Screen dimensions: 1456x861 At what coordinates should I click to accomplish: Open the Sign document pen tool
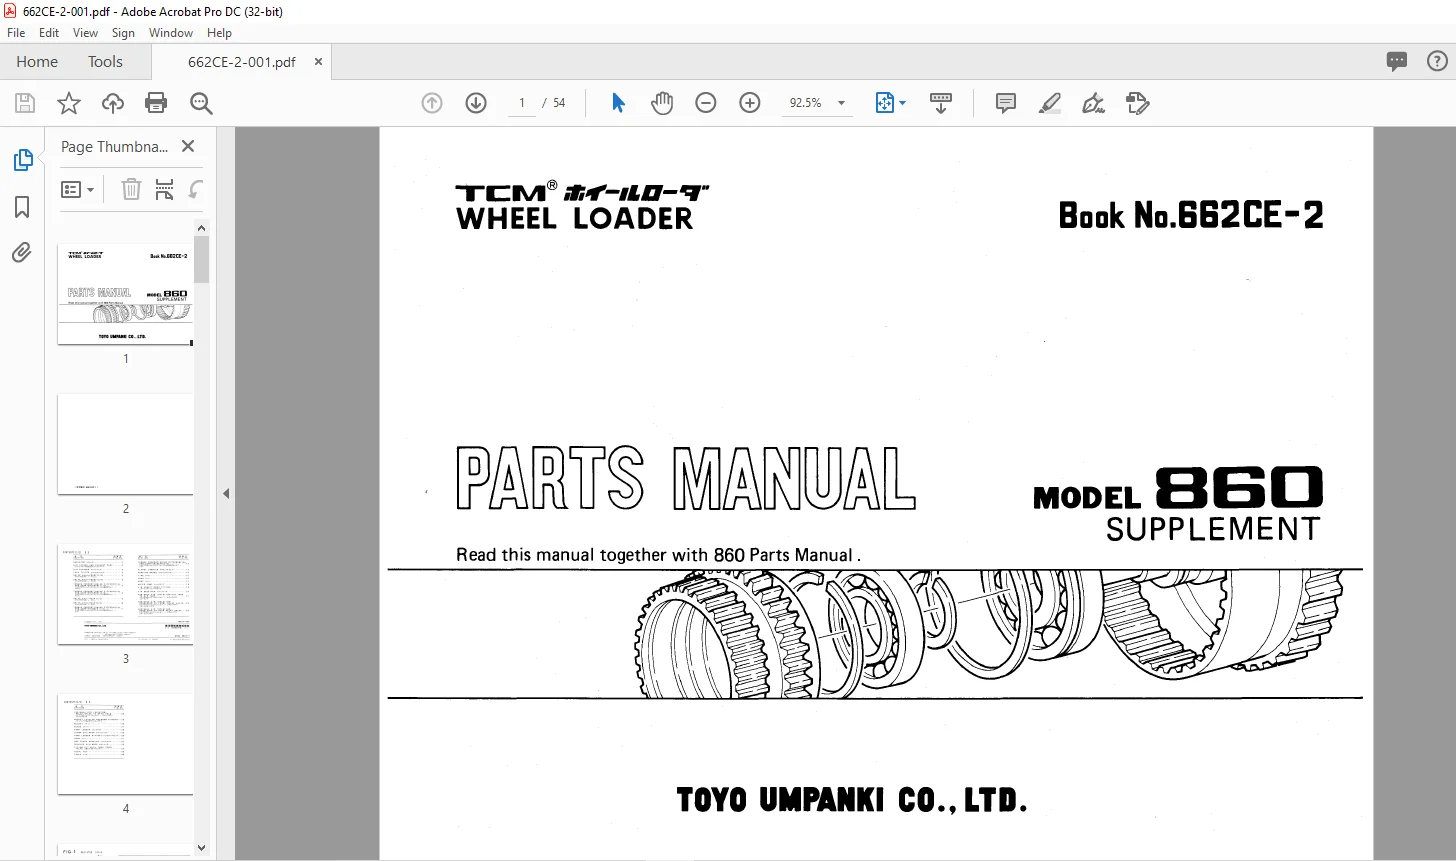[1093, 103]
